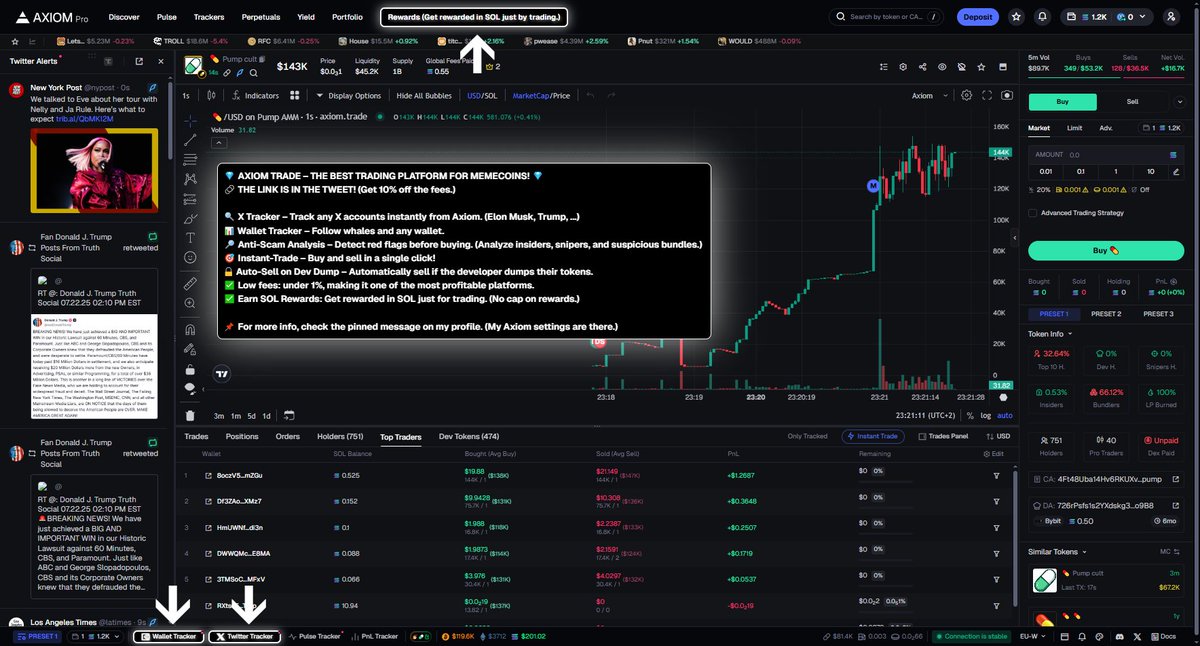1200x646 pixels.
Task: Add token to favorites star above chart
Action: (980, 66)
